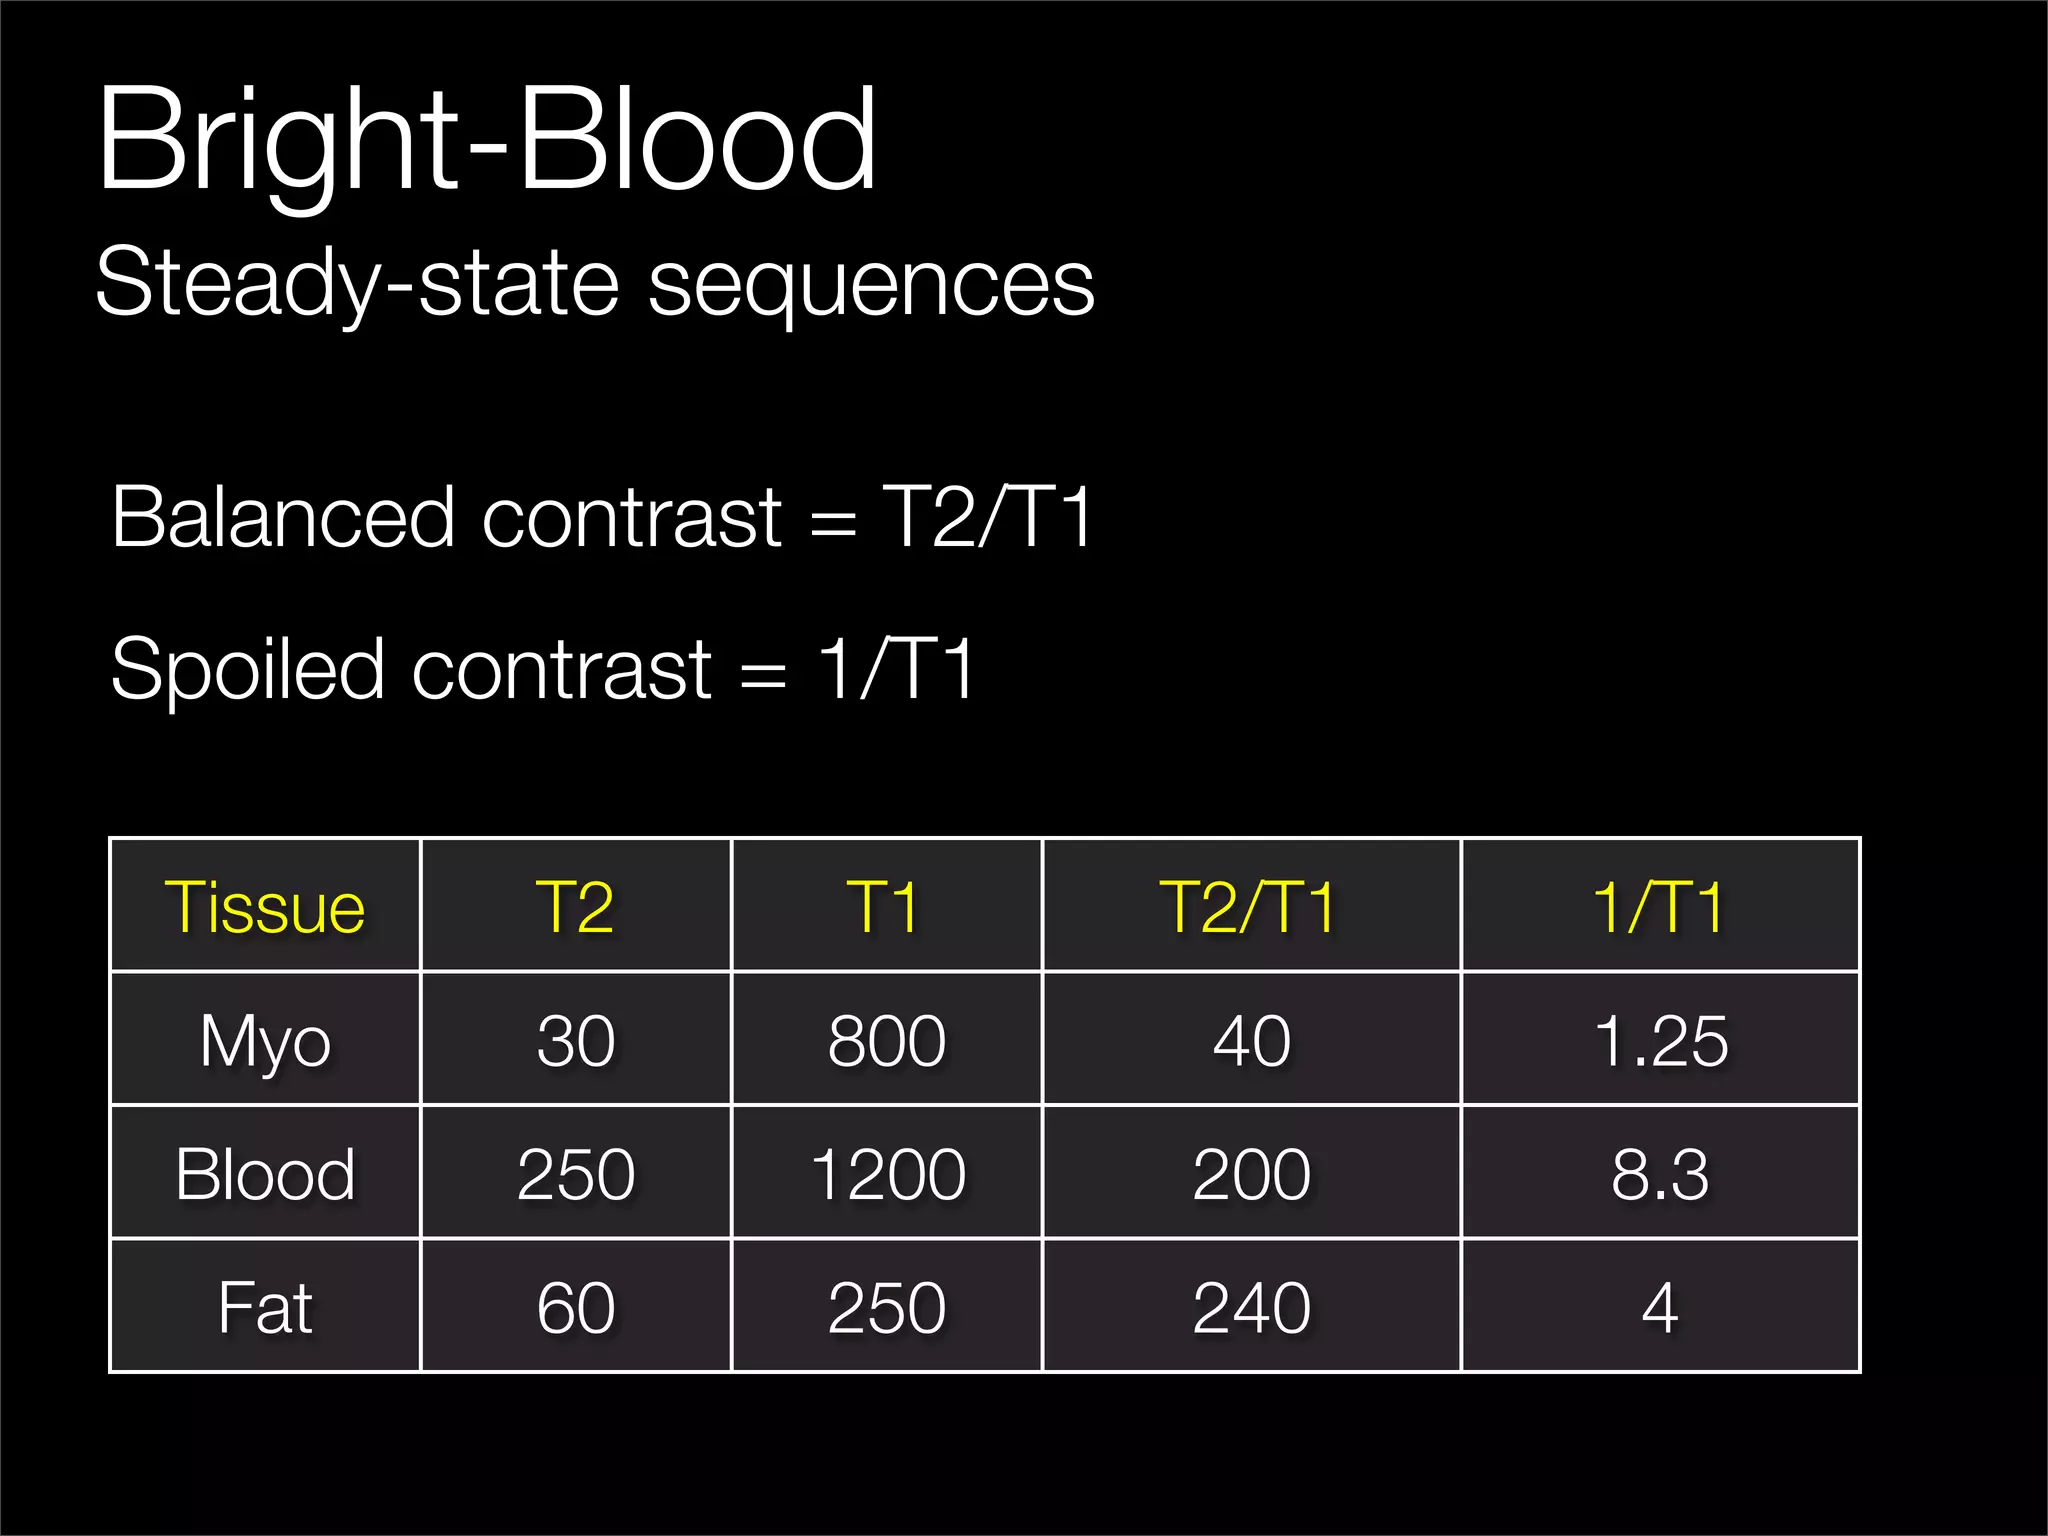Viewport: 2048px width, 1536px height.
Task: Click the yellow "T2" column header
Action: coord(575,907)
